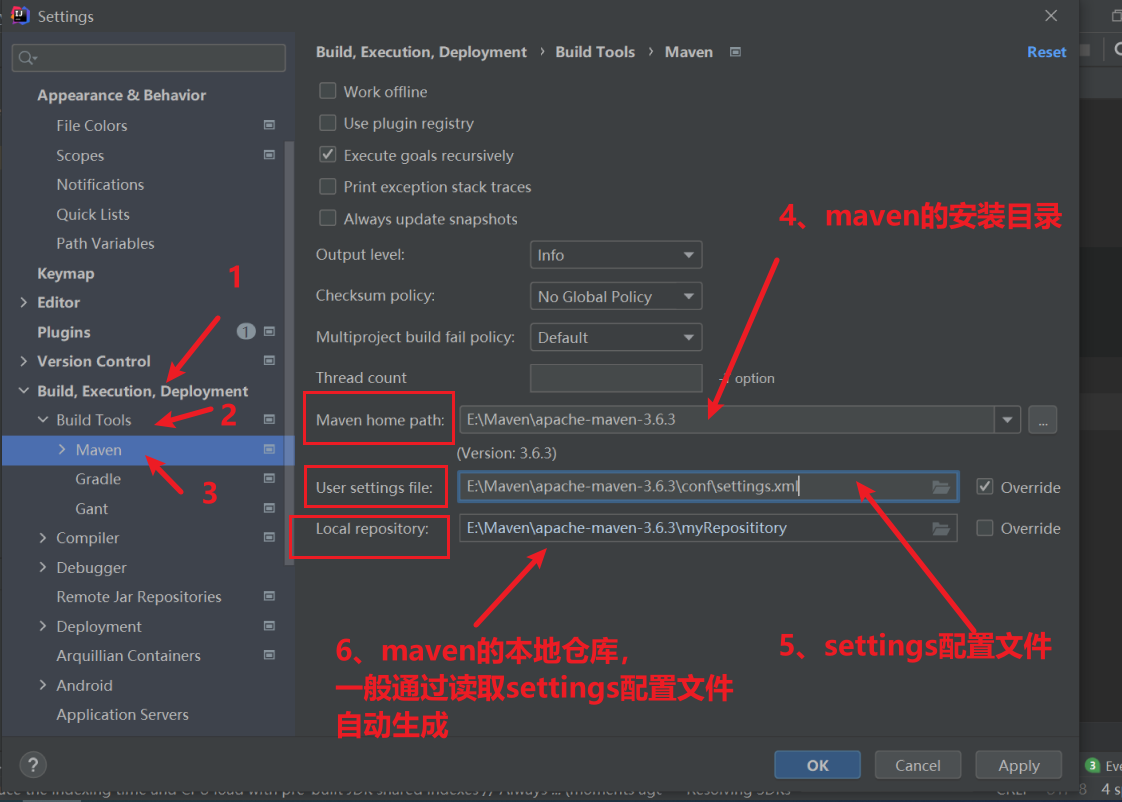Click Reset to discard changes
The image size is (1122, 802).
1046,51
